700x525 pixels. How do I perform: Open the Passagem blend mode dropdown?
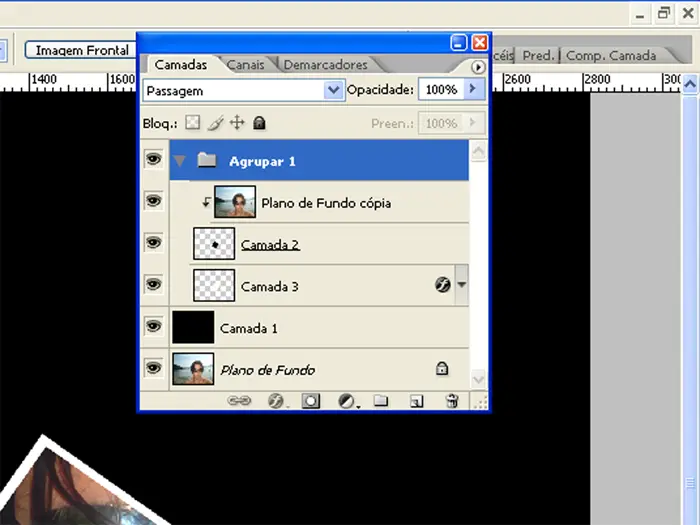(x=333, y=90)
